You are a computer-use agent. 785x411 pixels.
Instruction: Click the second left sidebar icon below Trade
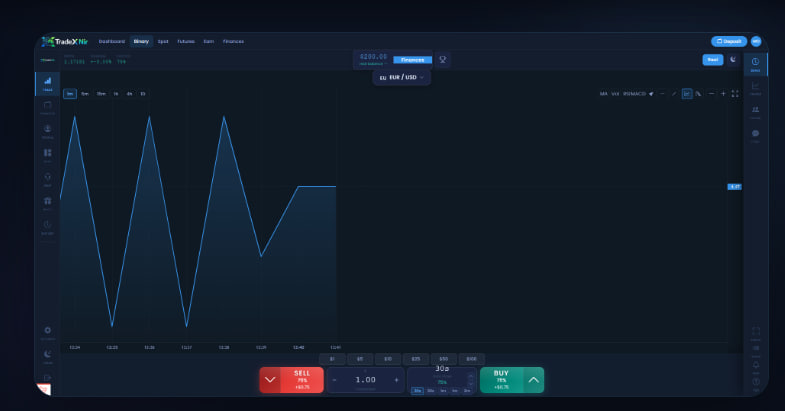pyautogui.click(x=48, y=107)
